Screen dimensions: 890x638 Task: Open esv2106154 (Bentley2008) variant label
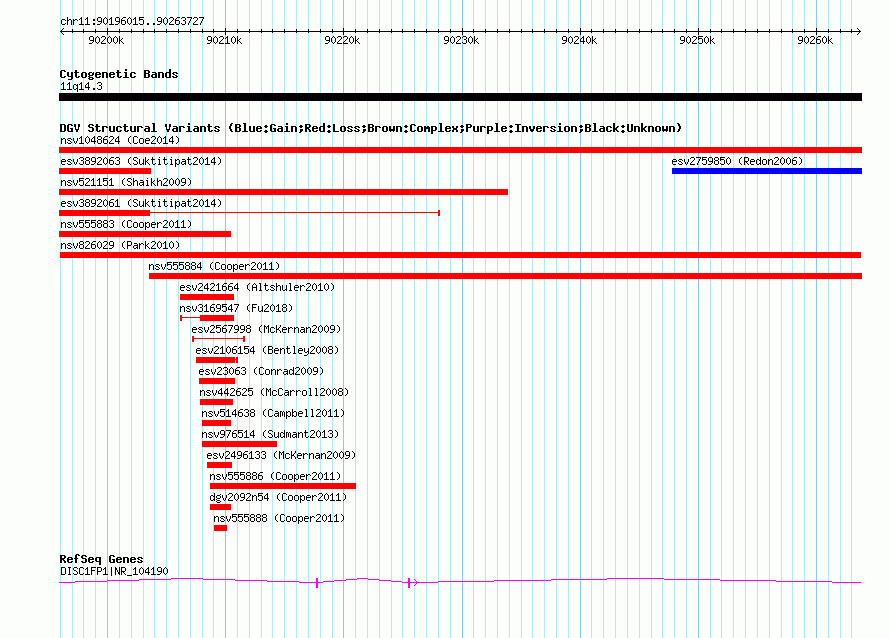(267, 350)
